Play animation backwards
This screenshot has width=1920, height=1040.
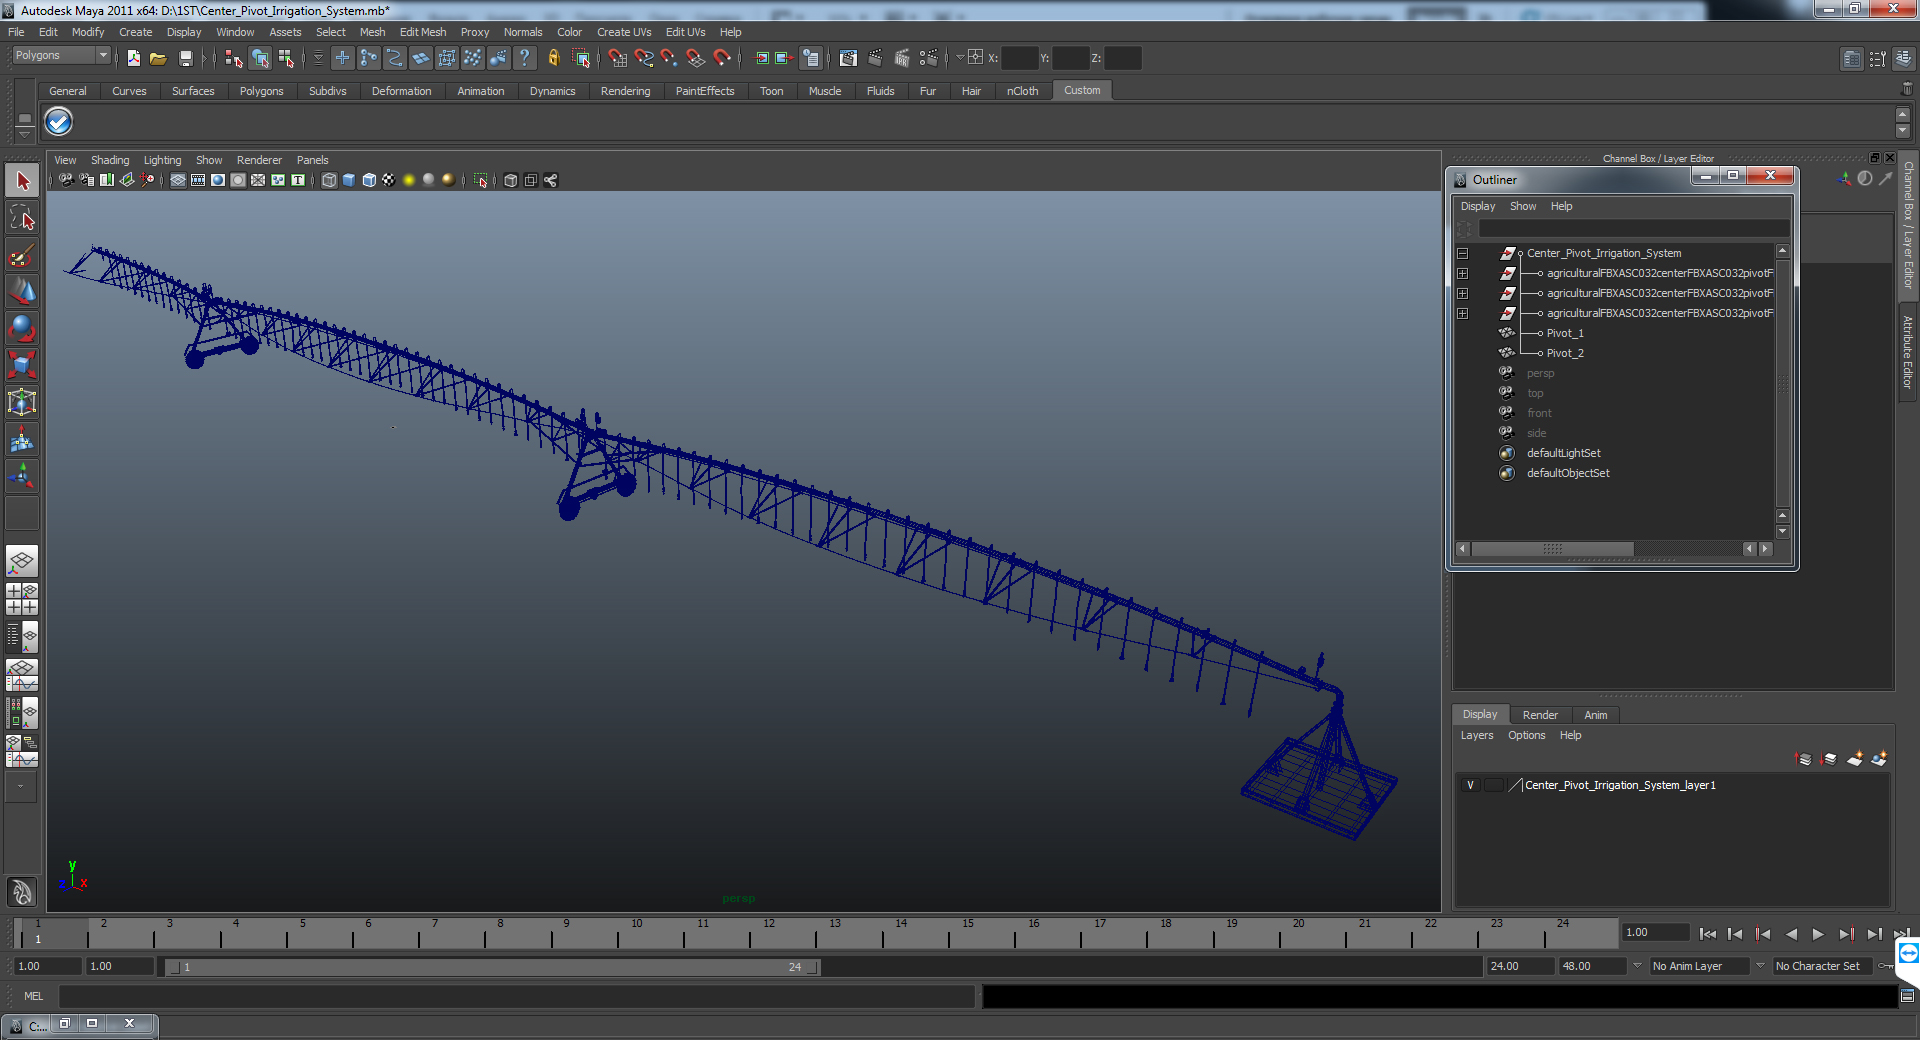(x=1791, y=934)
